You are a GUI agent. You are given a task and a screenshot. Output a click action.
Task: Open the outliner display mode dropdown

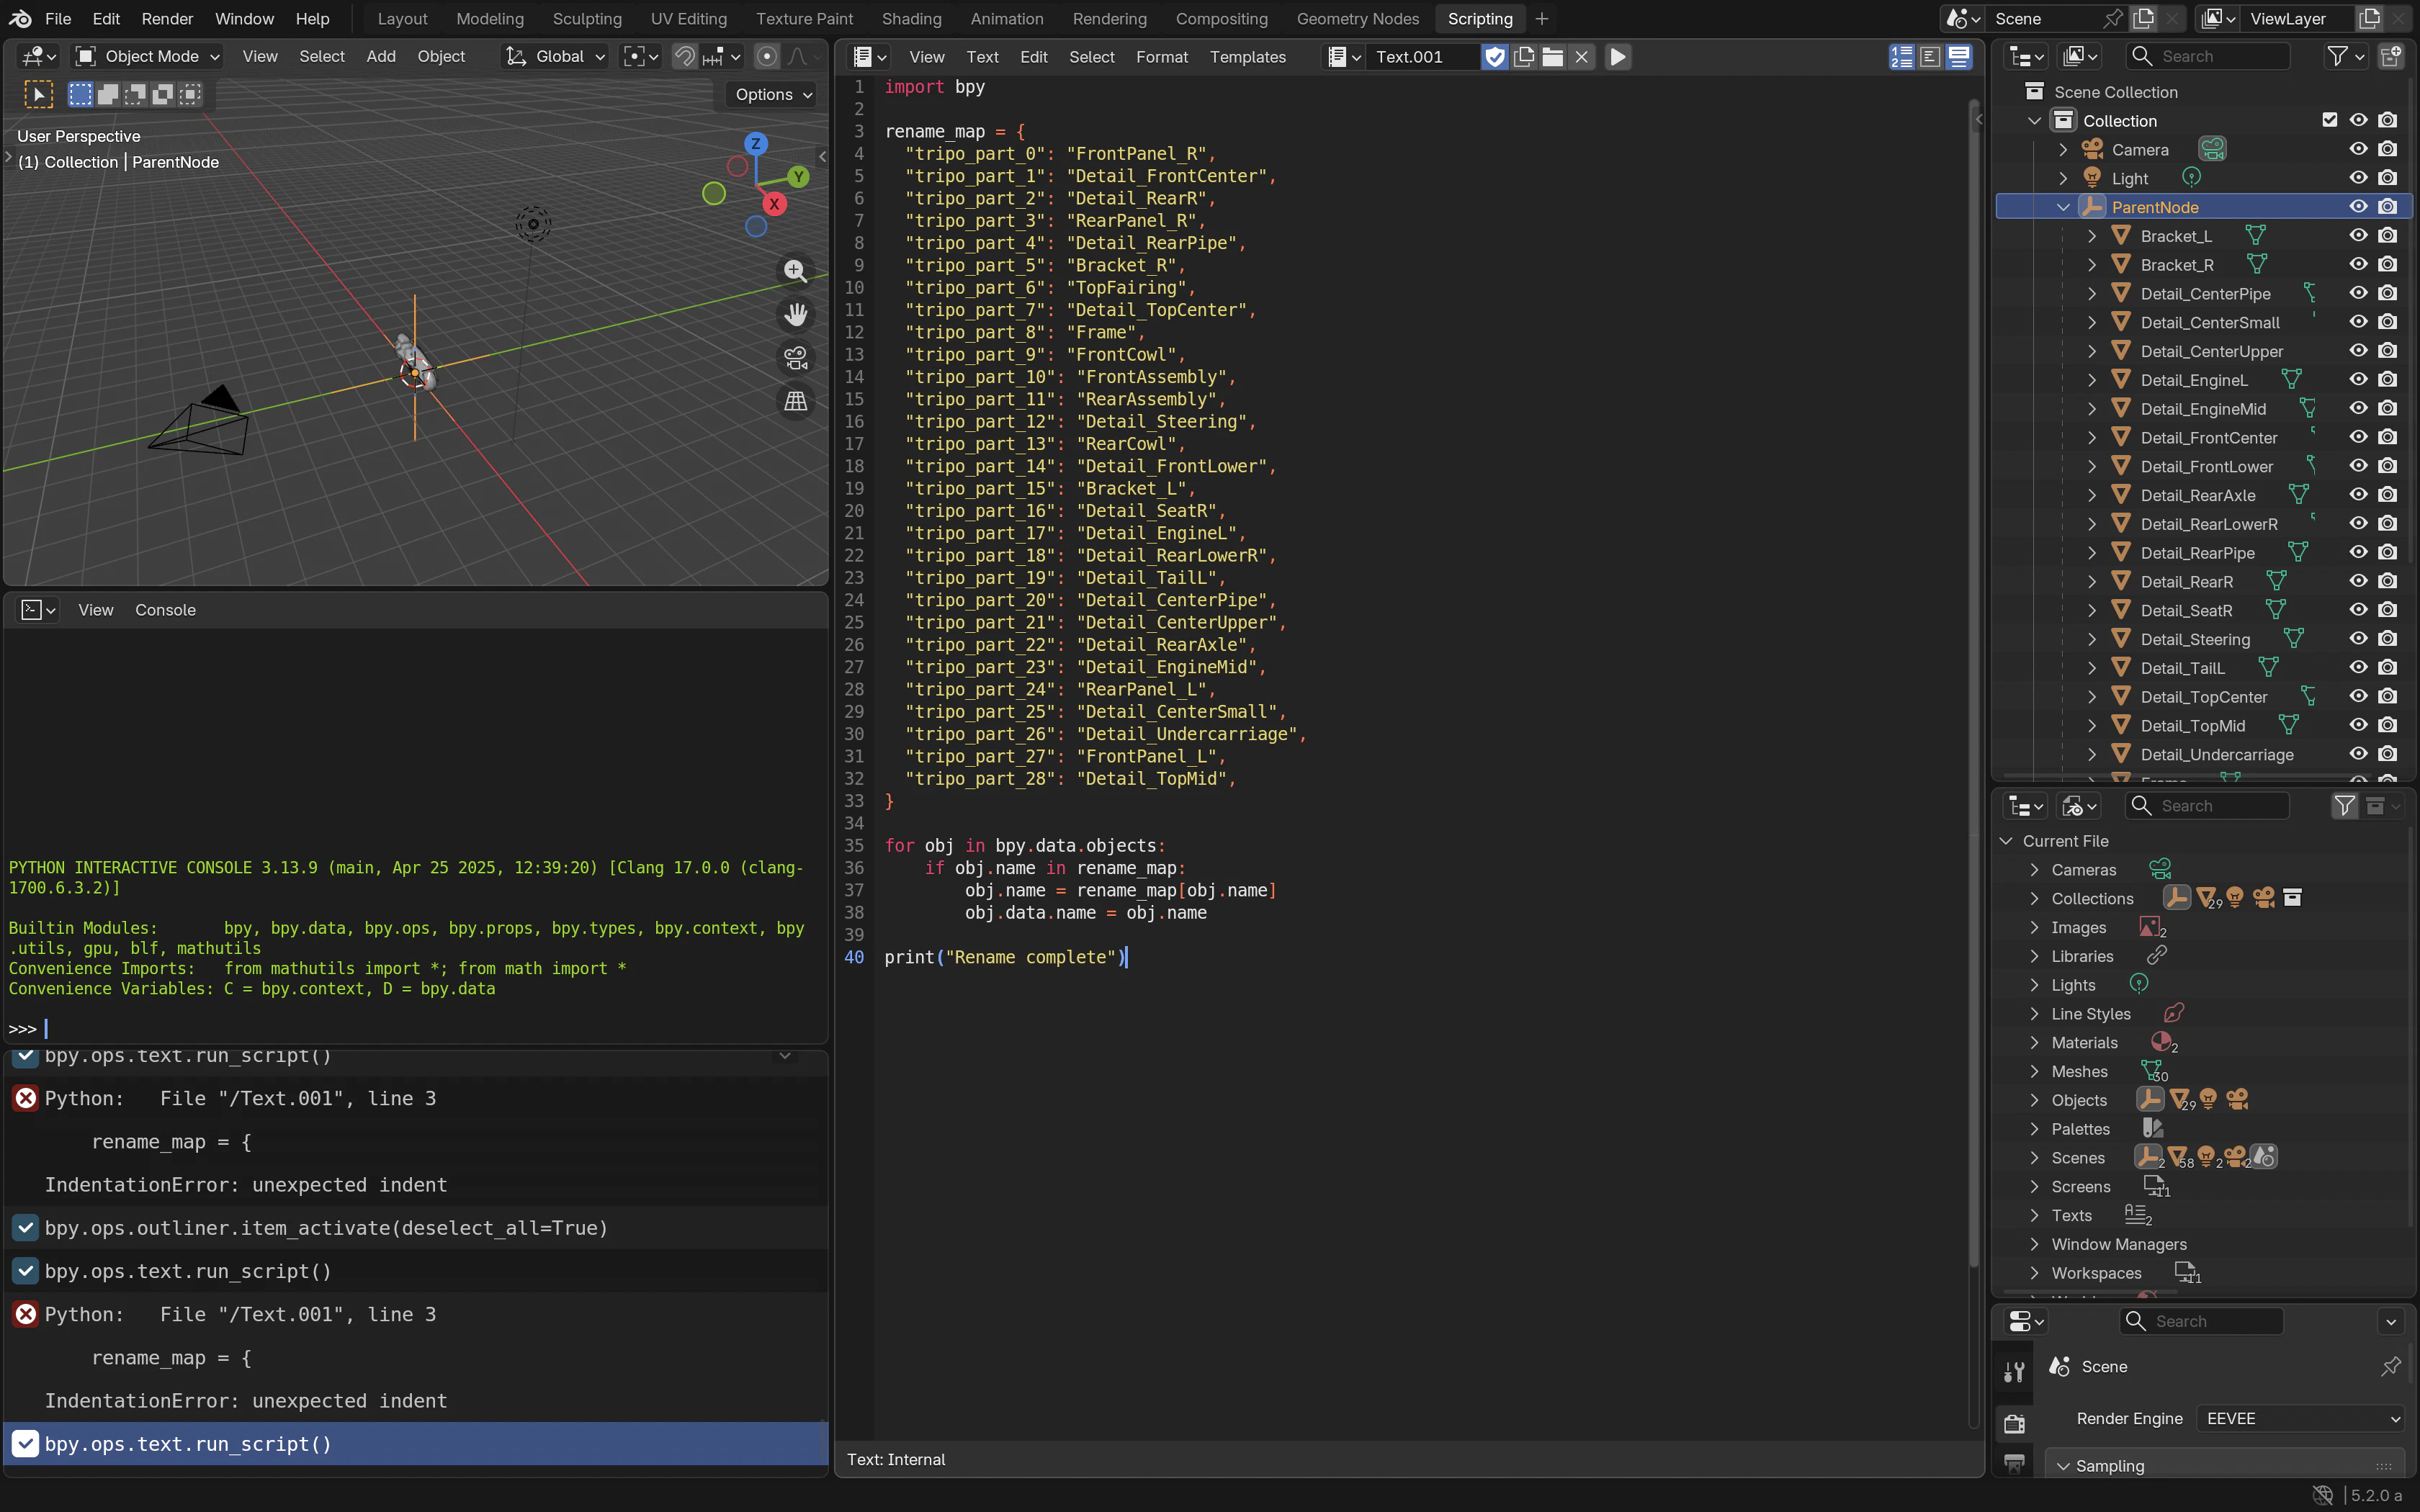(x=2080, y=57)
